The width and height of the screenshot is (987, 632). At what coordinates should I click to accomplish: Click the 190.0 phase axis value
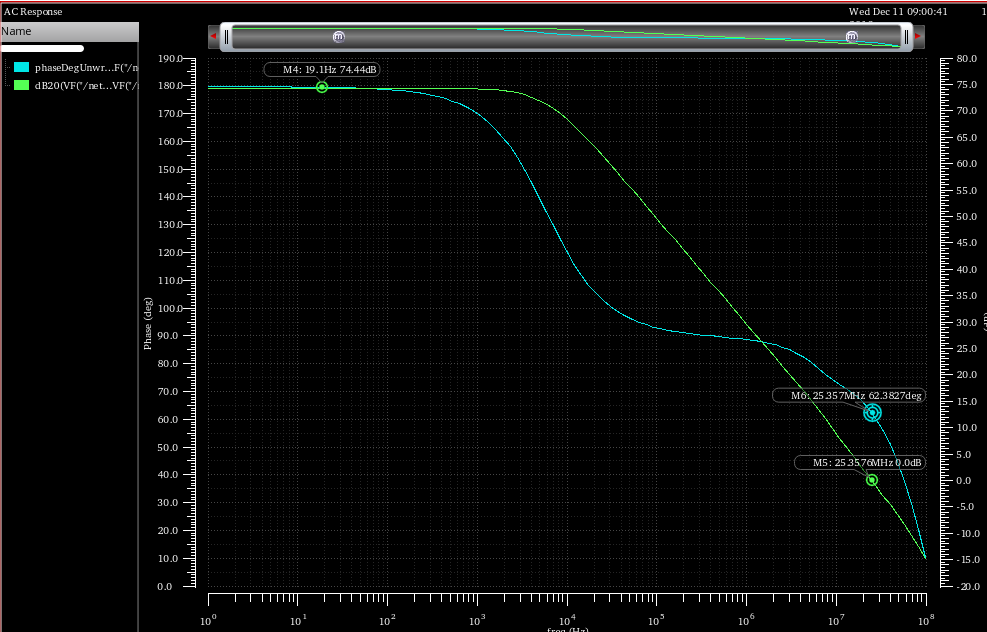click(x=169, y=59)
